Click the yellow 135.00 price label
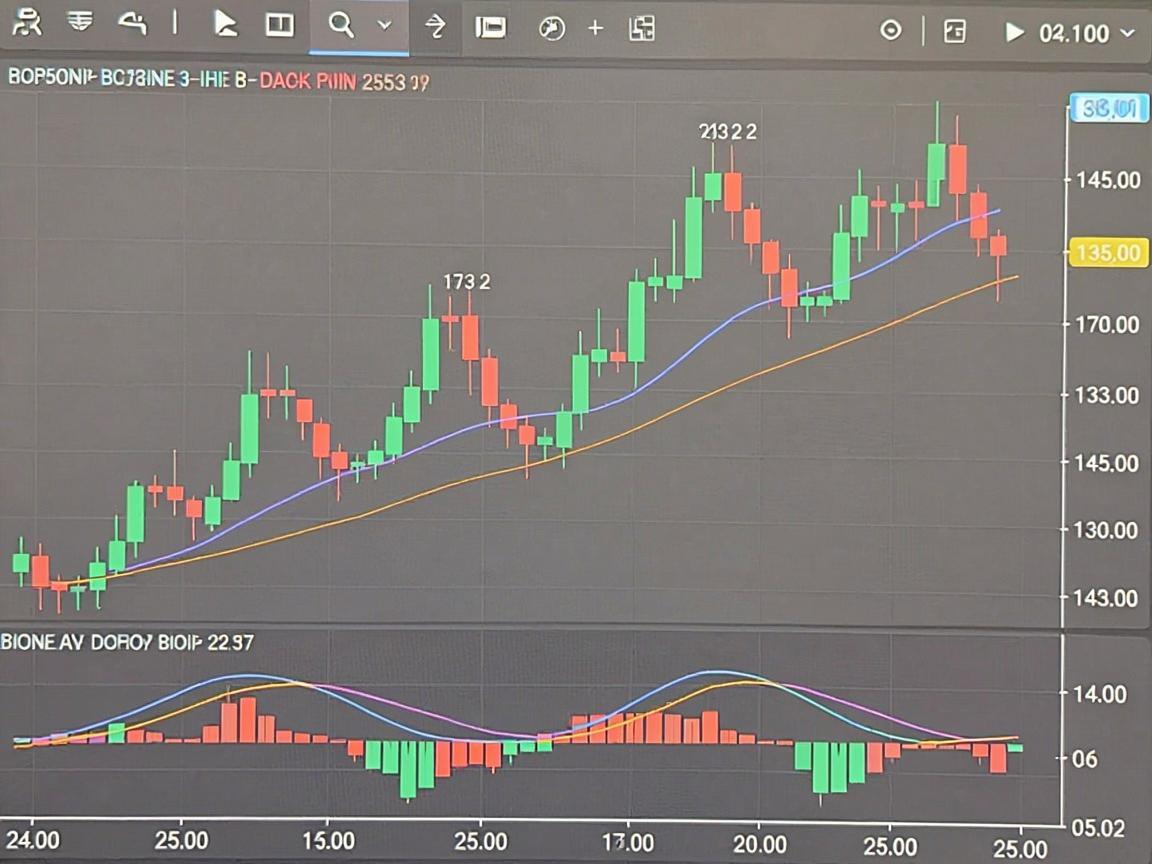The height and width of the screenshot is (864, 1152). tap(1109, 253)
